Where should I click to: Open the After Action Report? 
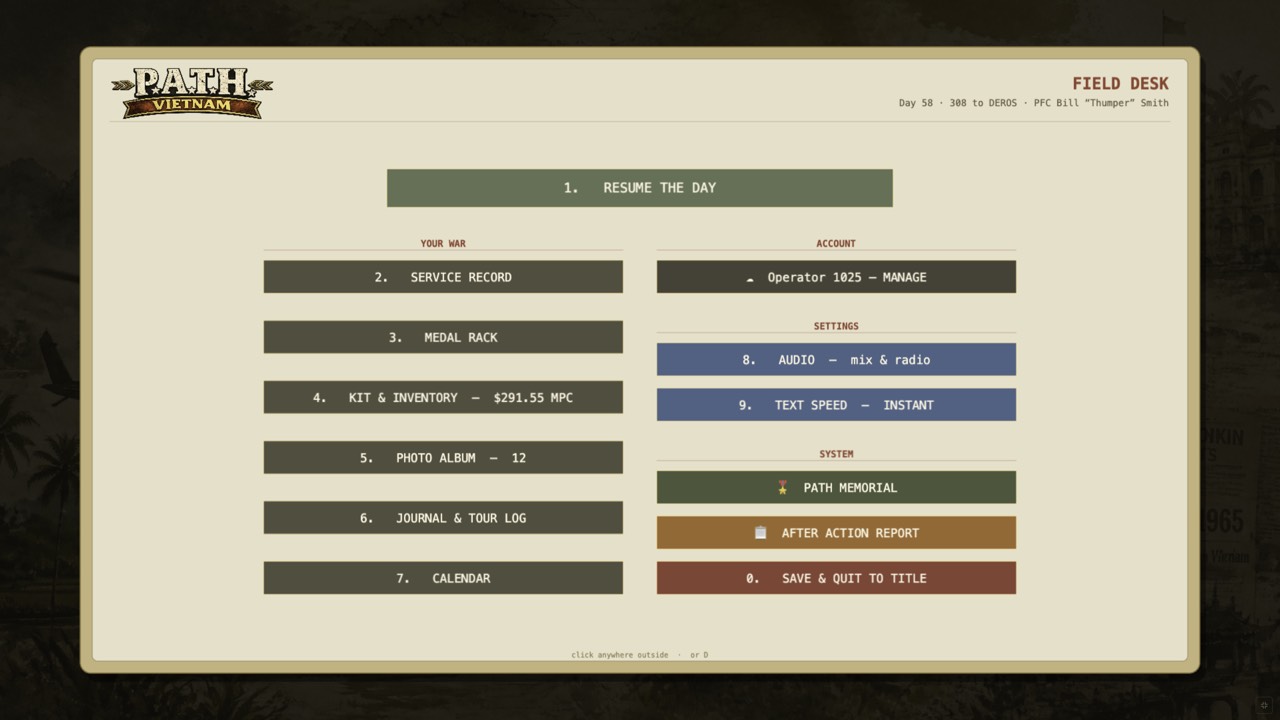[836, 533]
